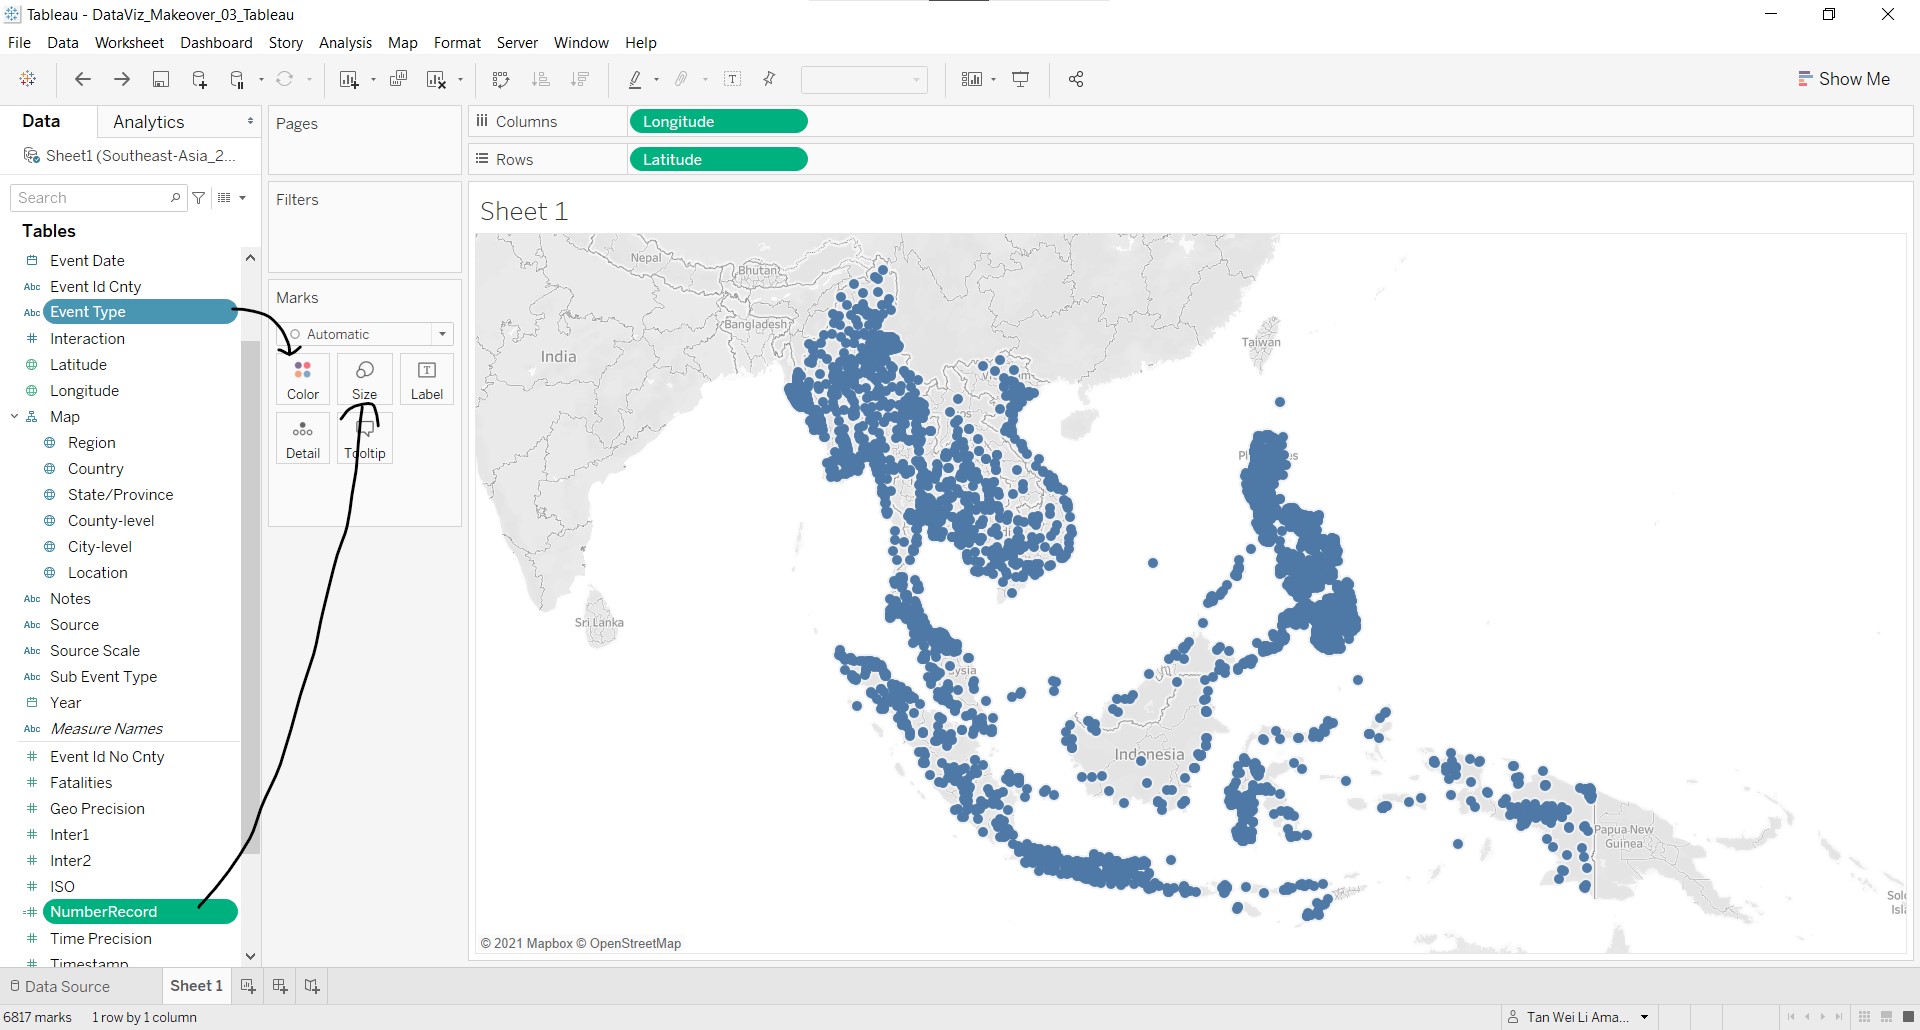
Task: Select the Fatalities field
Action: [x=81, y=783]
